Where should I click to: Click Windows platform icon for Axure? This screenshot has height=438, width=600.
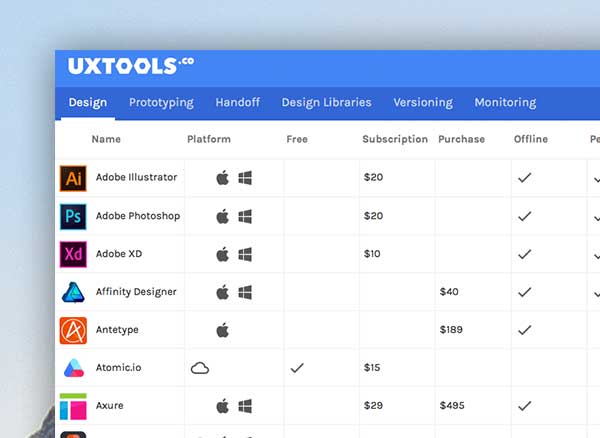pos(245,406)
